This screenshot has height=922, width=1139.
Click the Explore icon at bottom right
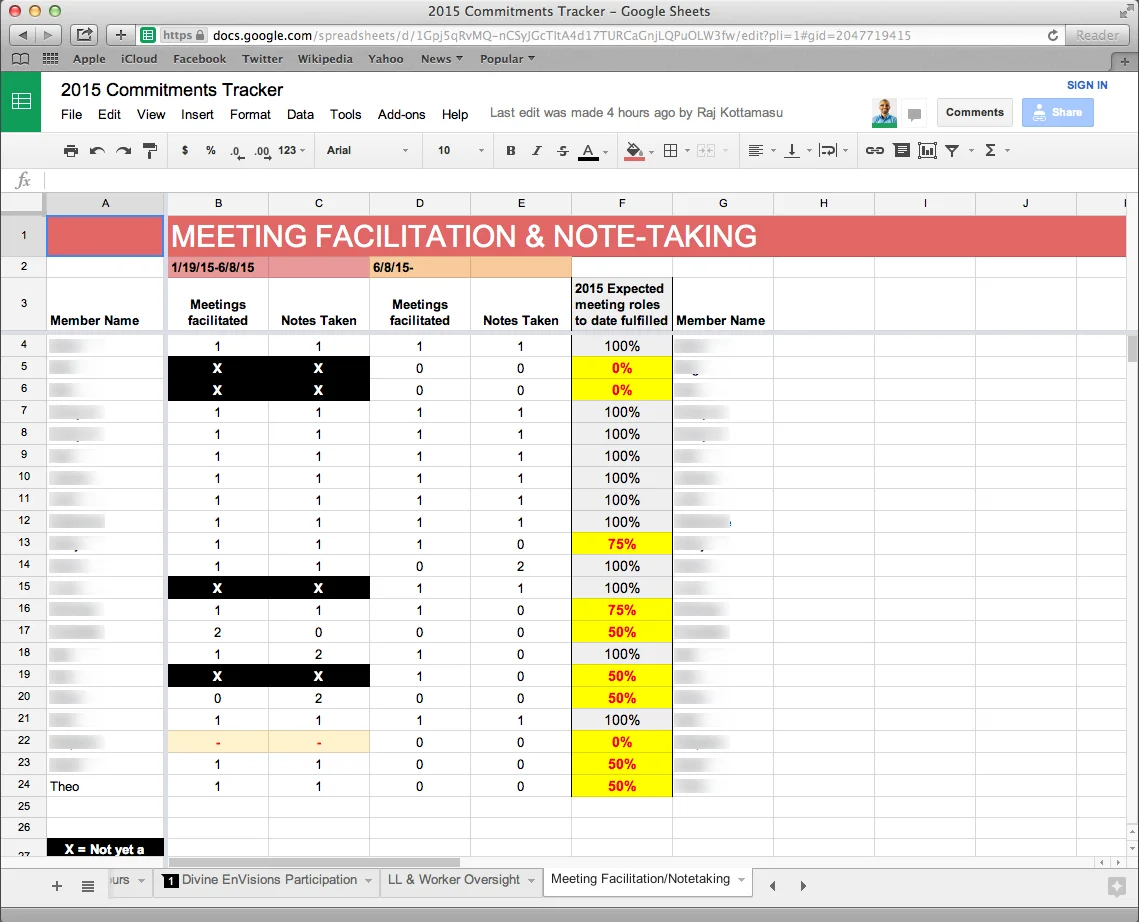coord(1116,886)
